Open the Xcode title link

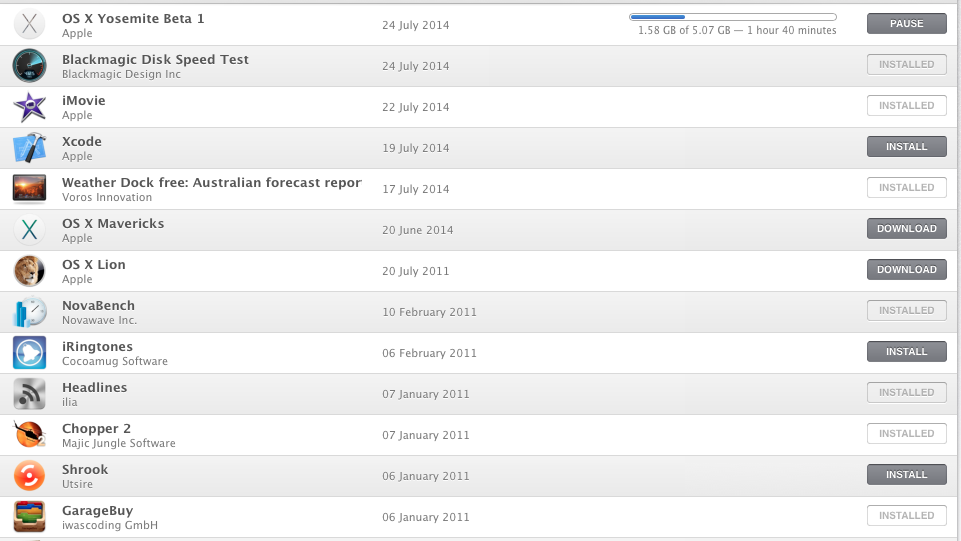(82, 142)
